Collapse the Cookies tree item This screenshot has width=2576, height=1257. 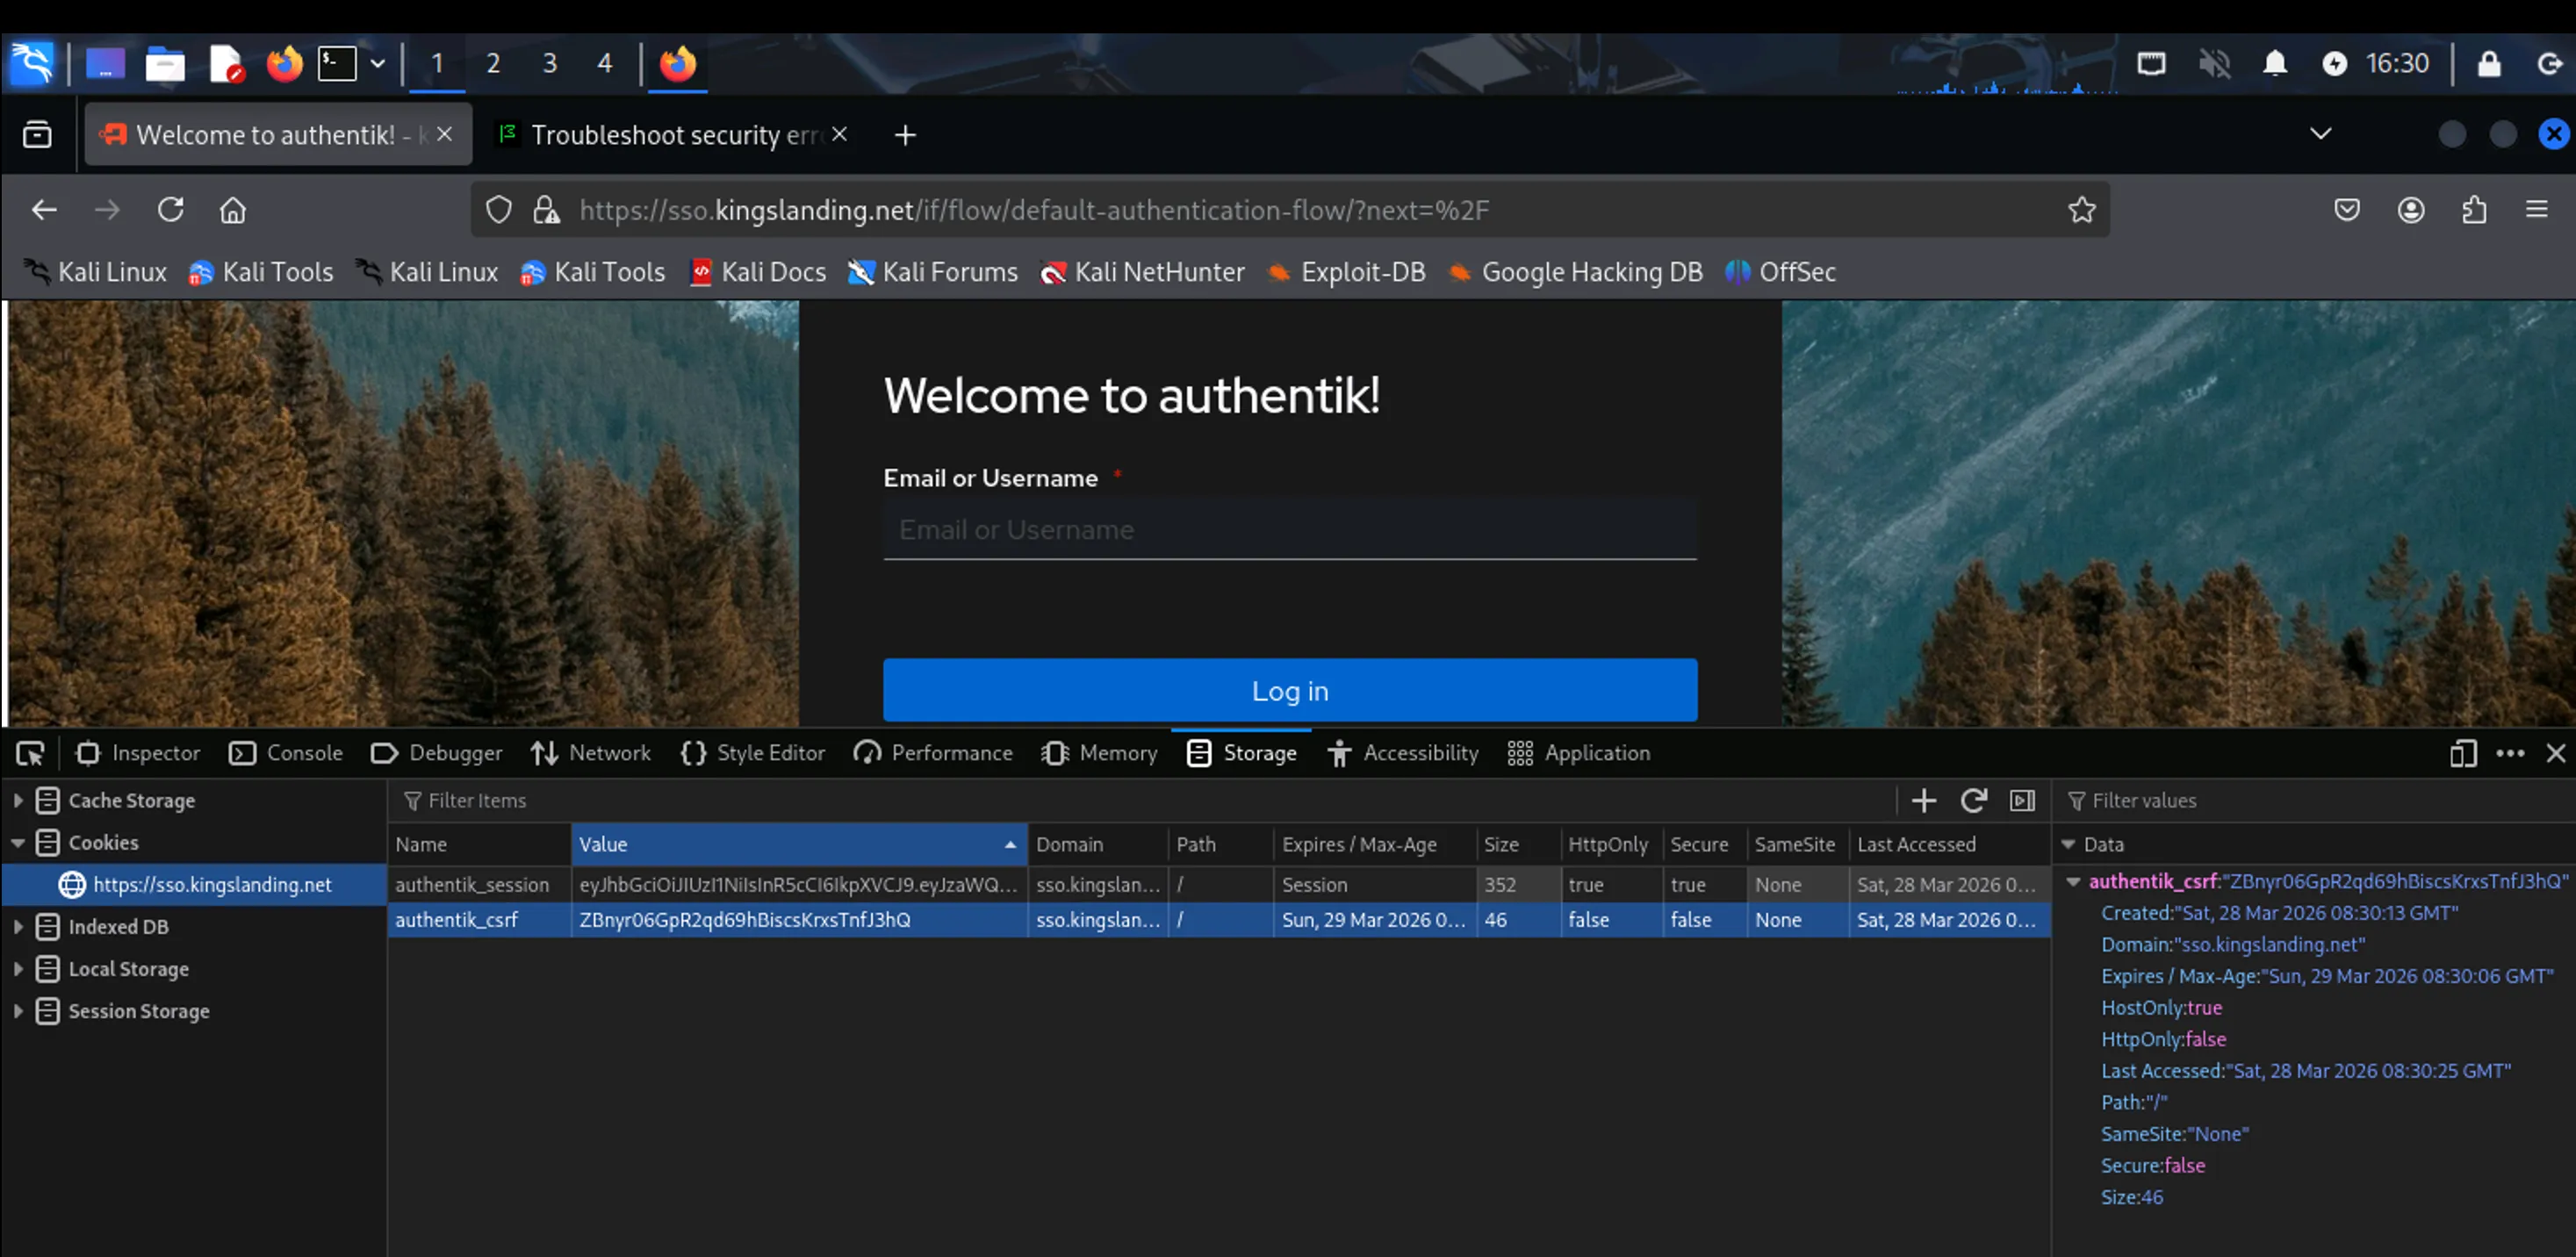click(18, 842)
